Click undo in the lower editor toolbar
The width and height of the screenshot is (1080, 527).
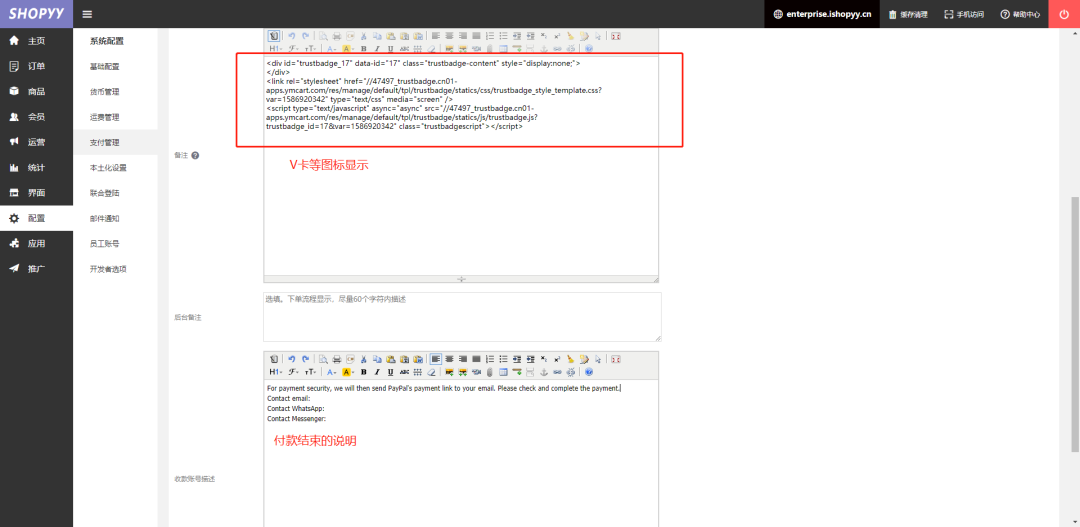[x=292, y=359]
